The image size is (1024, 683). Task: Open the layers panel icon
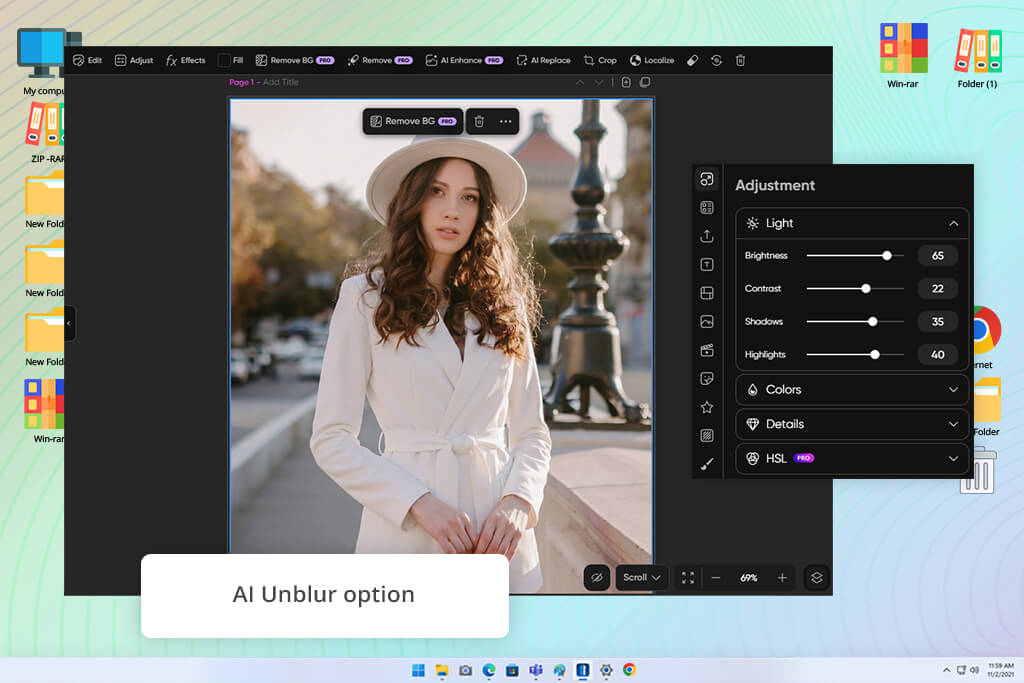[816, 578]
